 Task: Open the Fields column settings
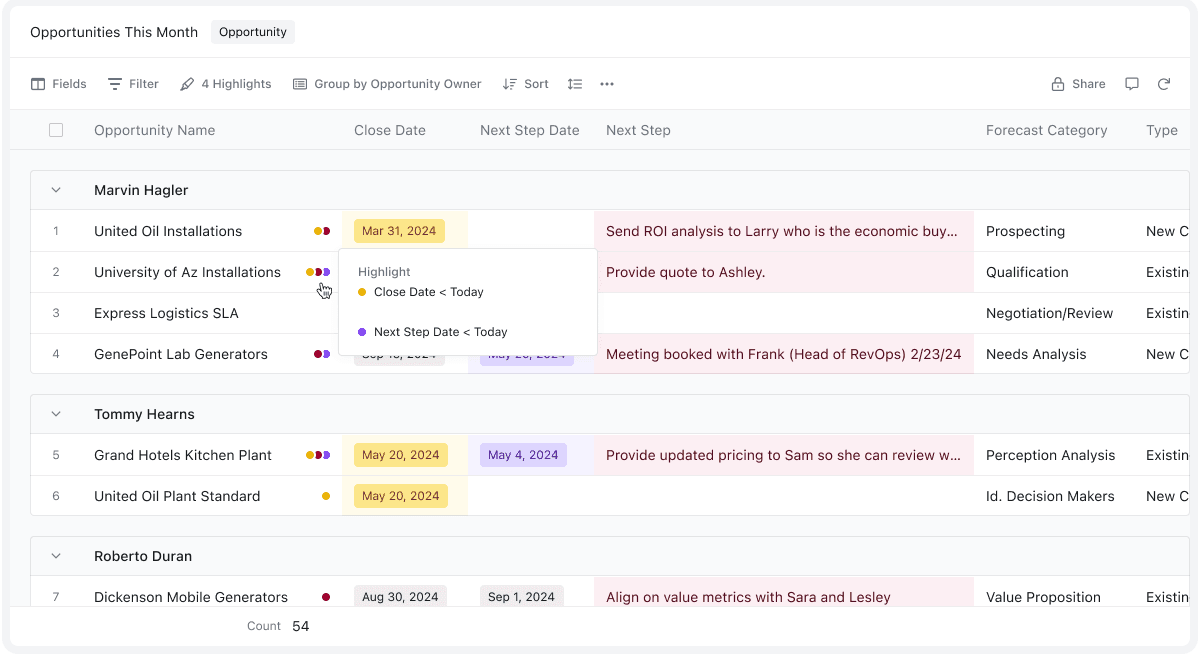tap(58, 84)
